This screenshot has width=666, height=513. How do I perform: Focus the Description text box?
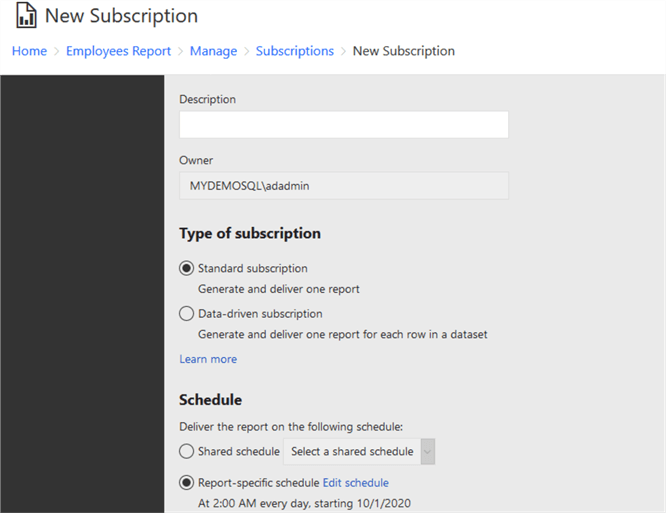click(x=343, y=125)
